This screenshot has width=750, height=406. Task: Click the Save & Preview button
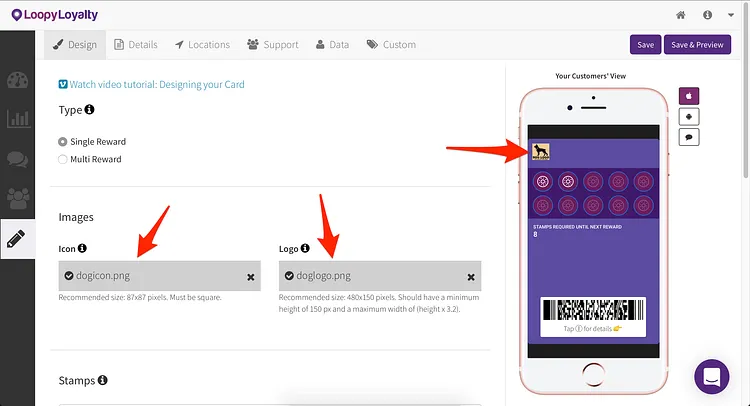(697, 44)
